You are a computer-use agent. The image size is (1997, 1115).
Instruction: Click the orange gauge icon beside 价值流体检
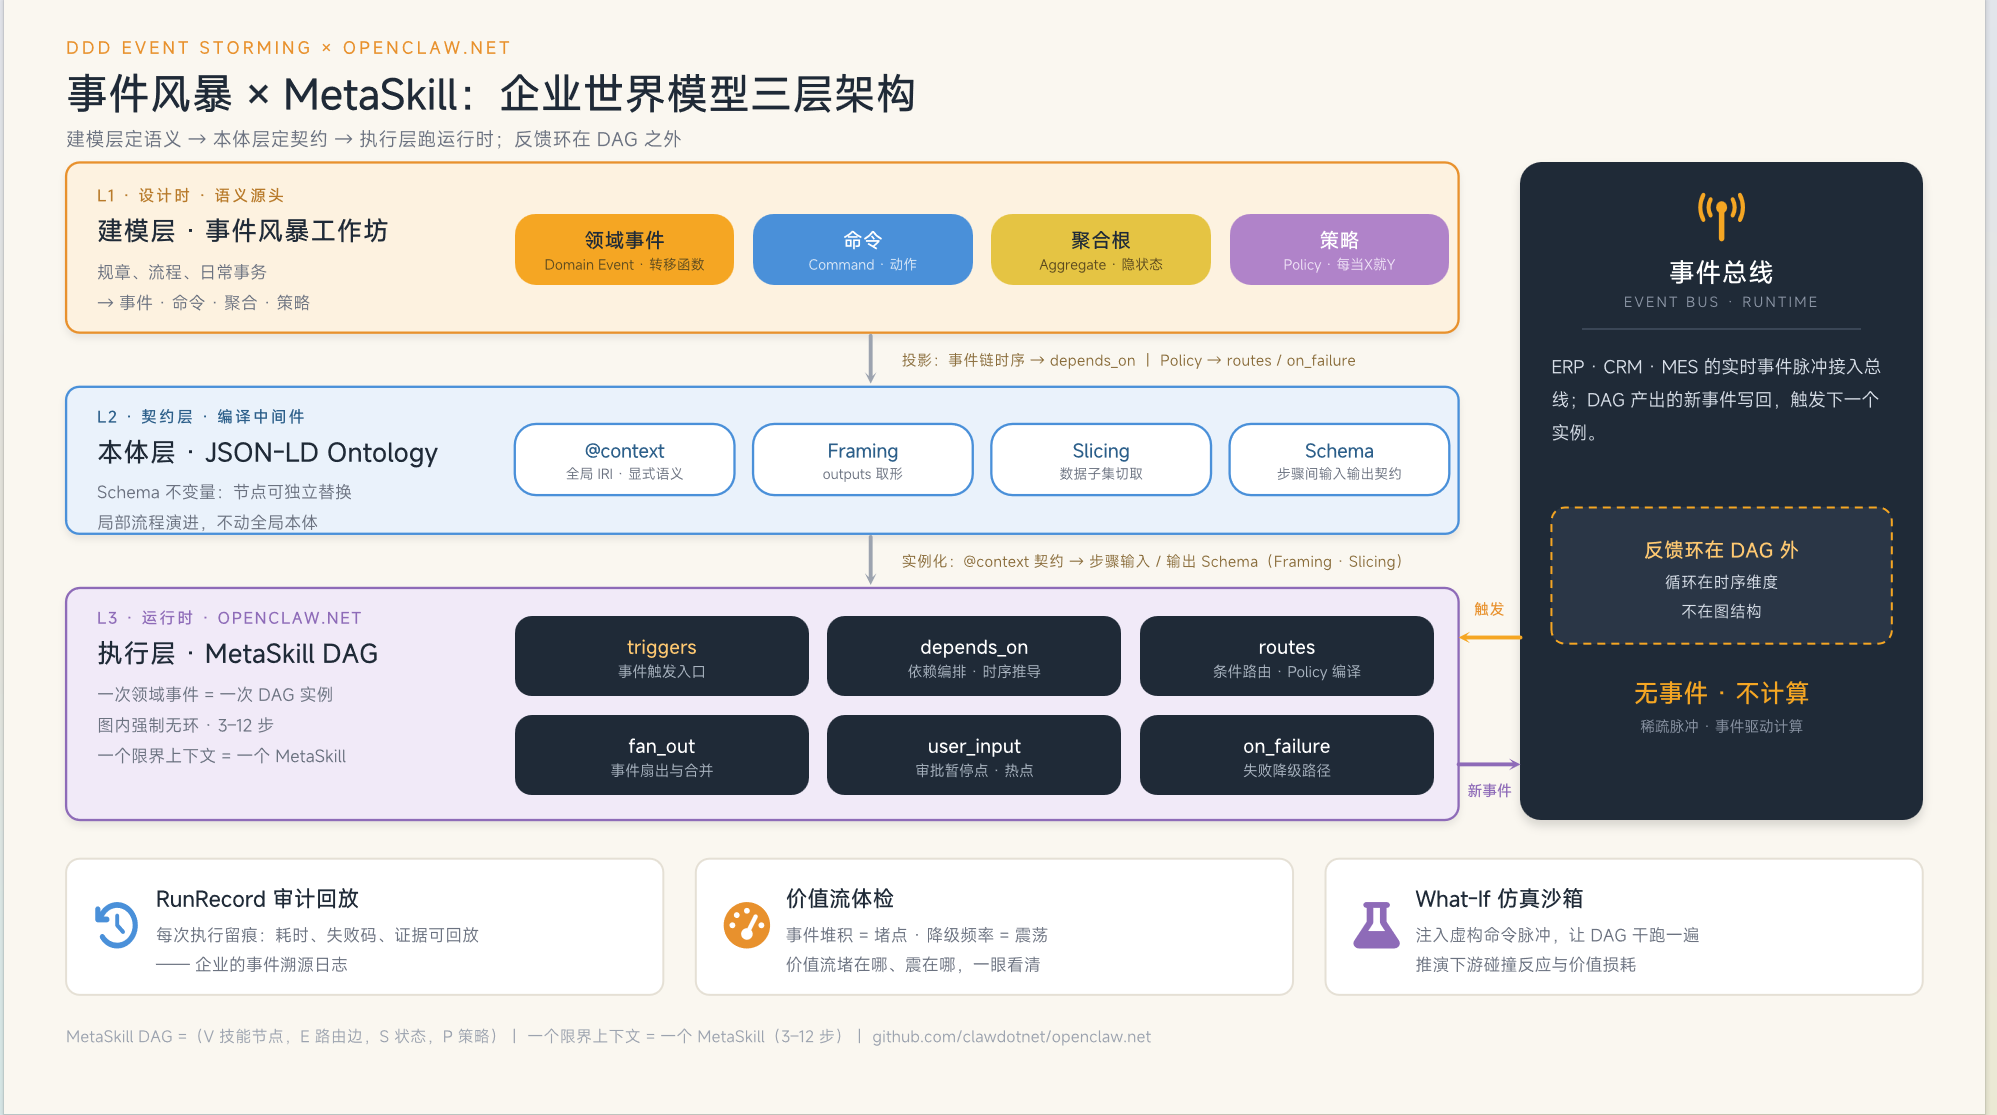point(747,925)
